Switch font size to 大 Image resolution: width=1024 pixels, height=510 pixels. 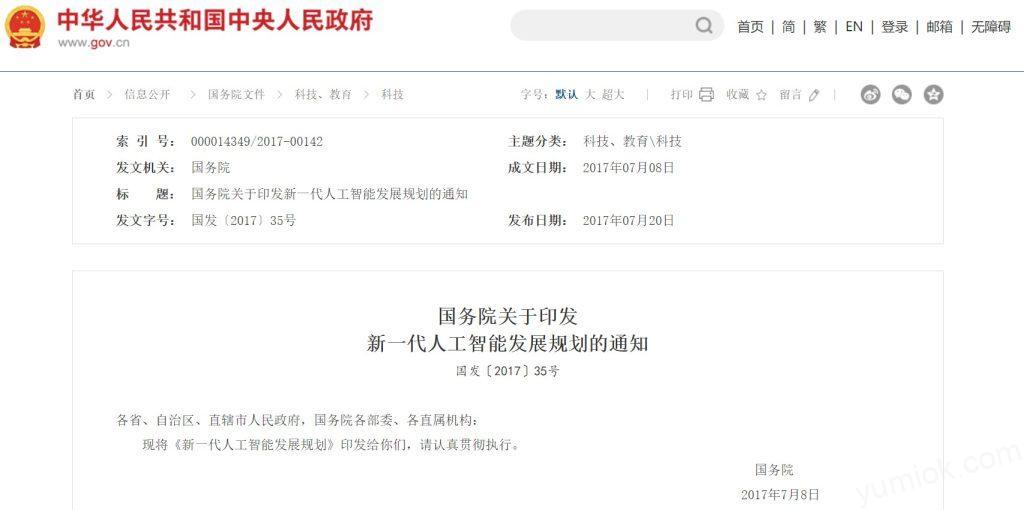click(x=590, y=95)
